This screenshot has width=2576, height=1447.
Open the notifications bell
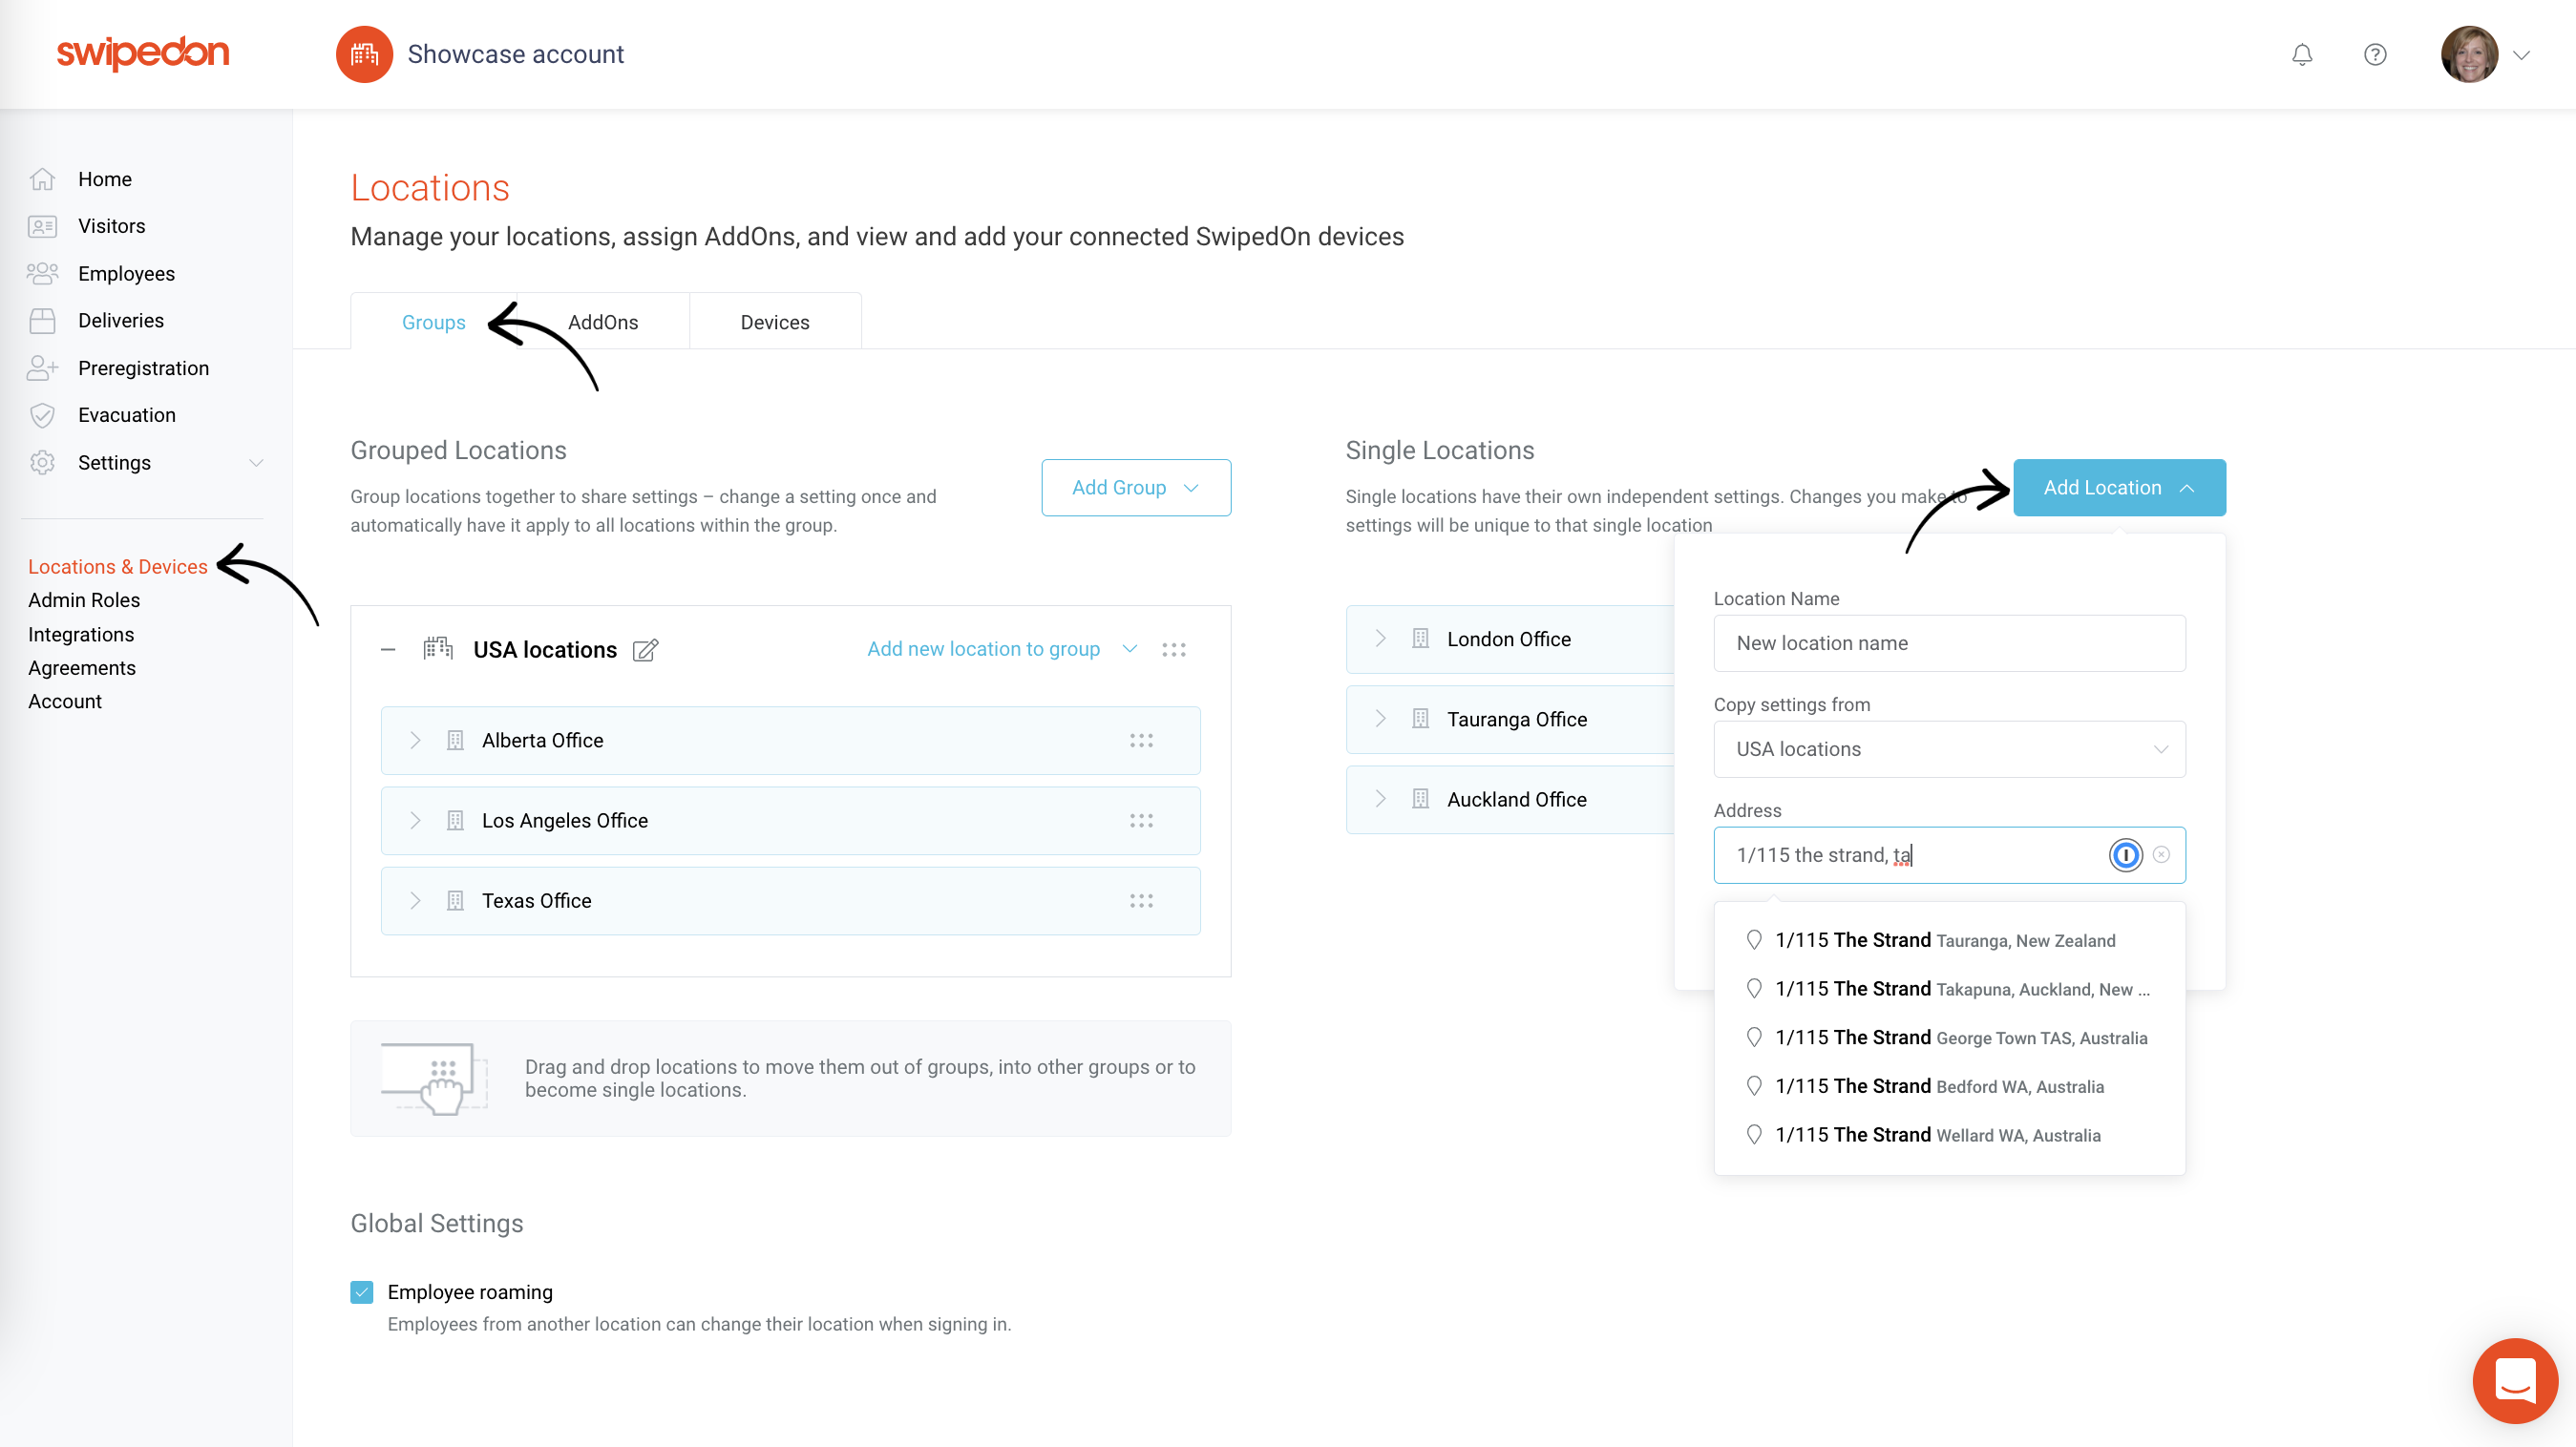click(2302, 55)
